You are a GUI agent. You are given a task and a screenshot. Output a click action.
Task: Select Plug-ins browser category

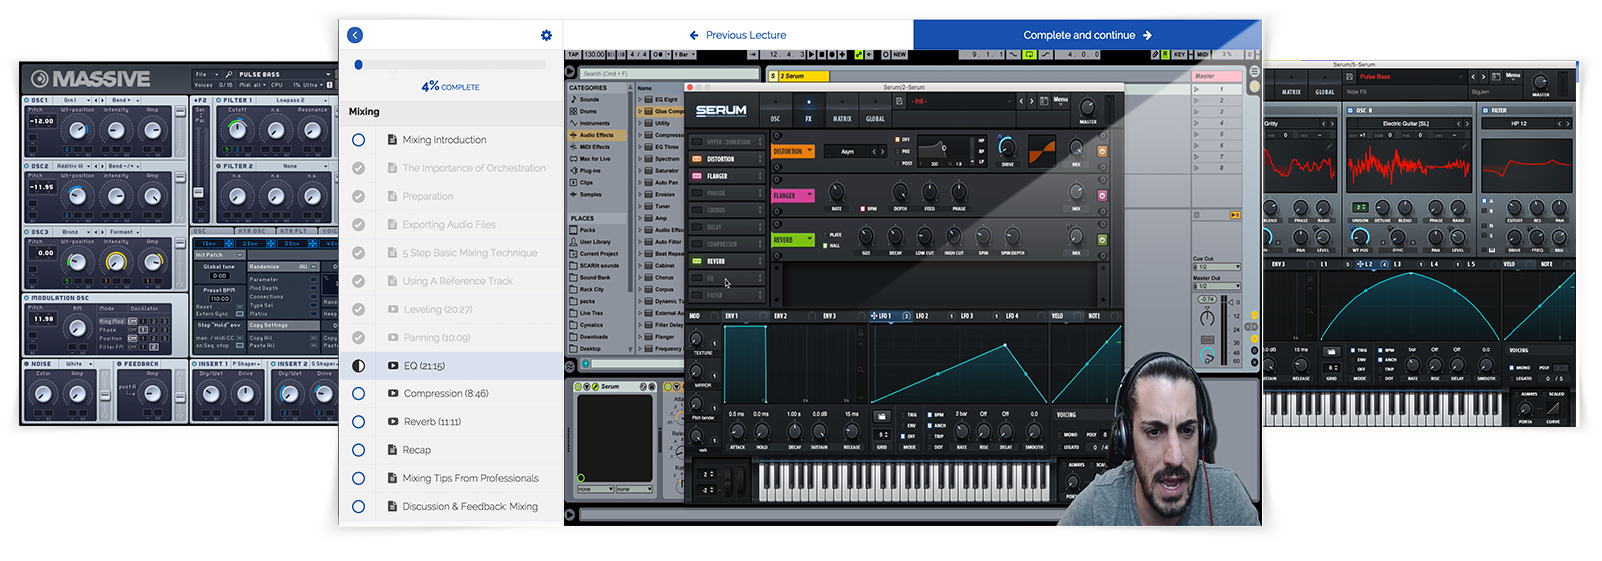(591, 171)
